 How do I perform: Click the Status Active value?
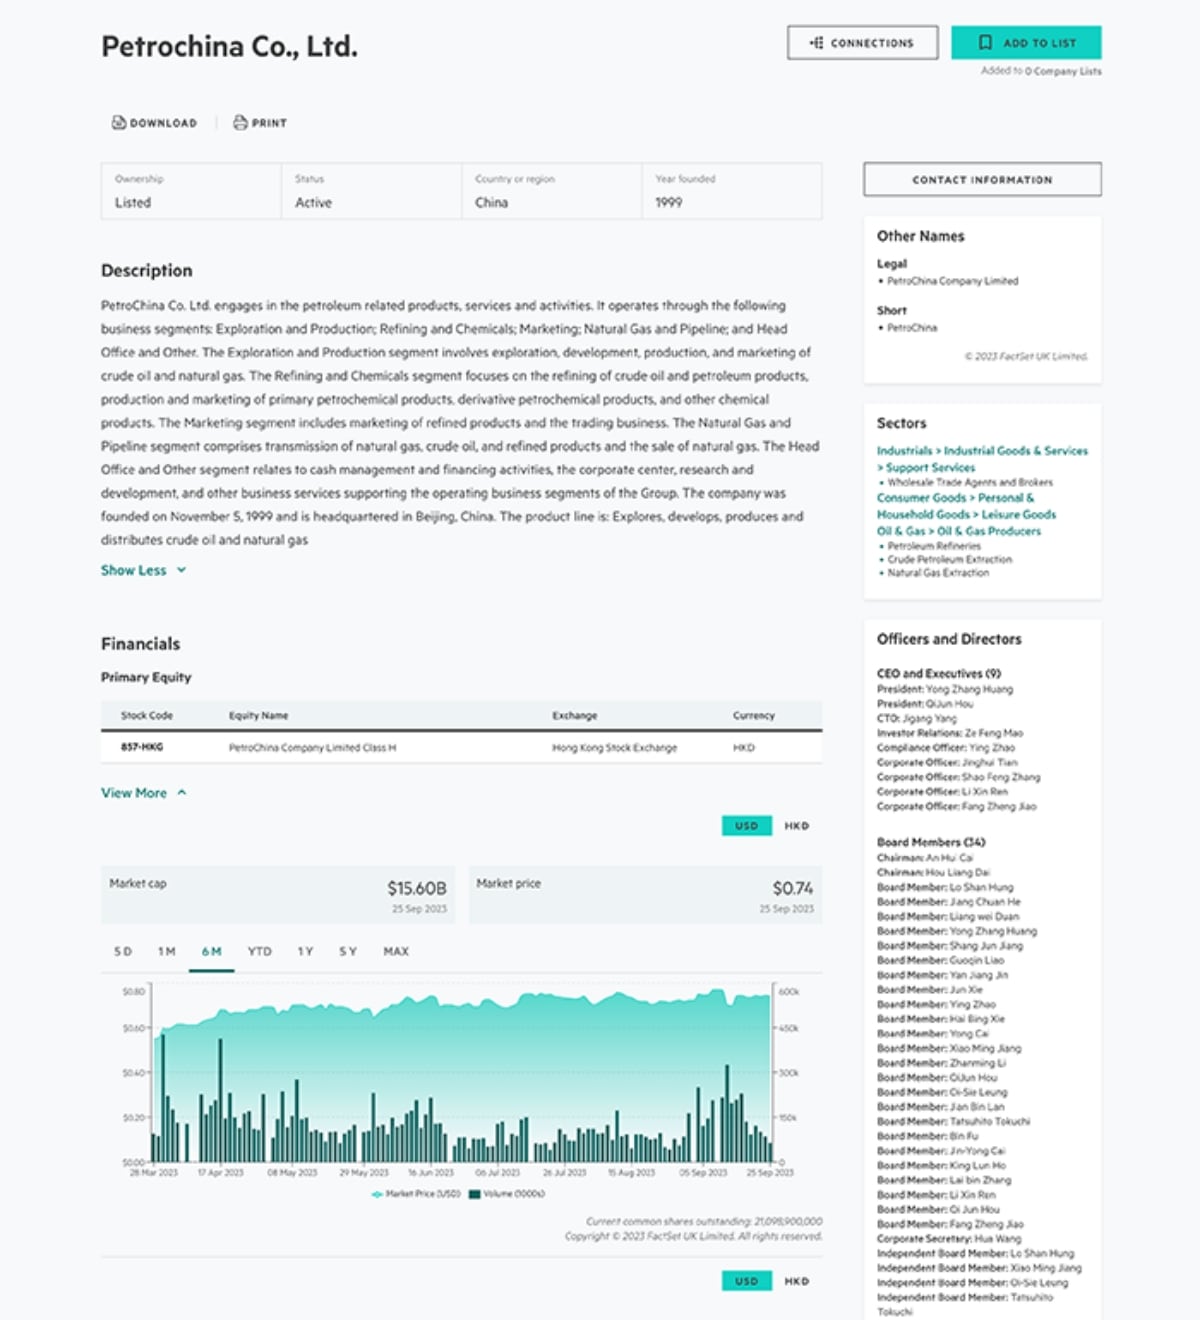(313, 202)
